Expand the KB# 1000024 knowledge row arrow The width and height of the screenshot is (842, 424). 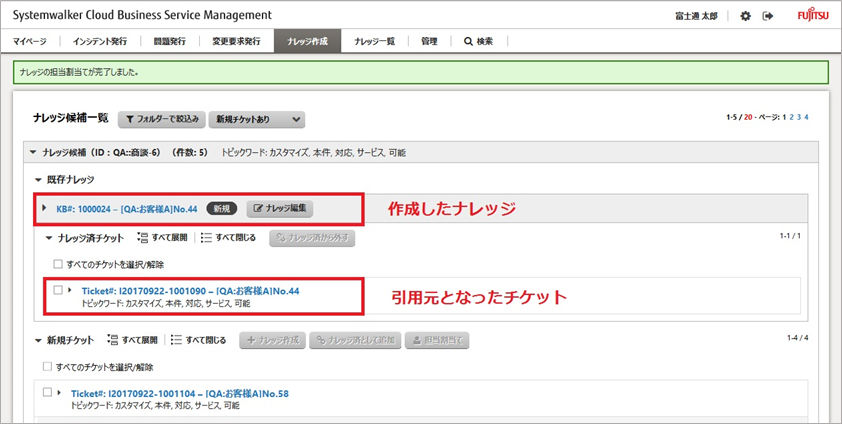pyautogui.click(x=45, y=208)
